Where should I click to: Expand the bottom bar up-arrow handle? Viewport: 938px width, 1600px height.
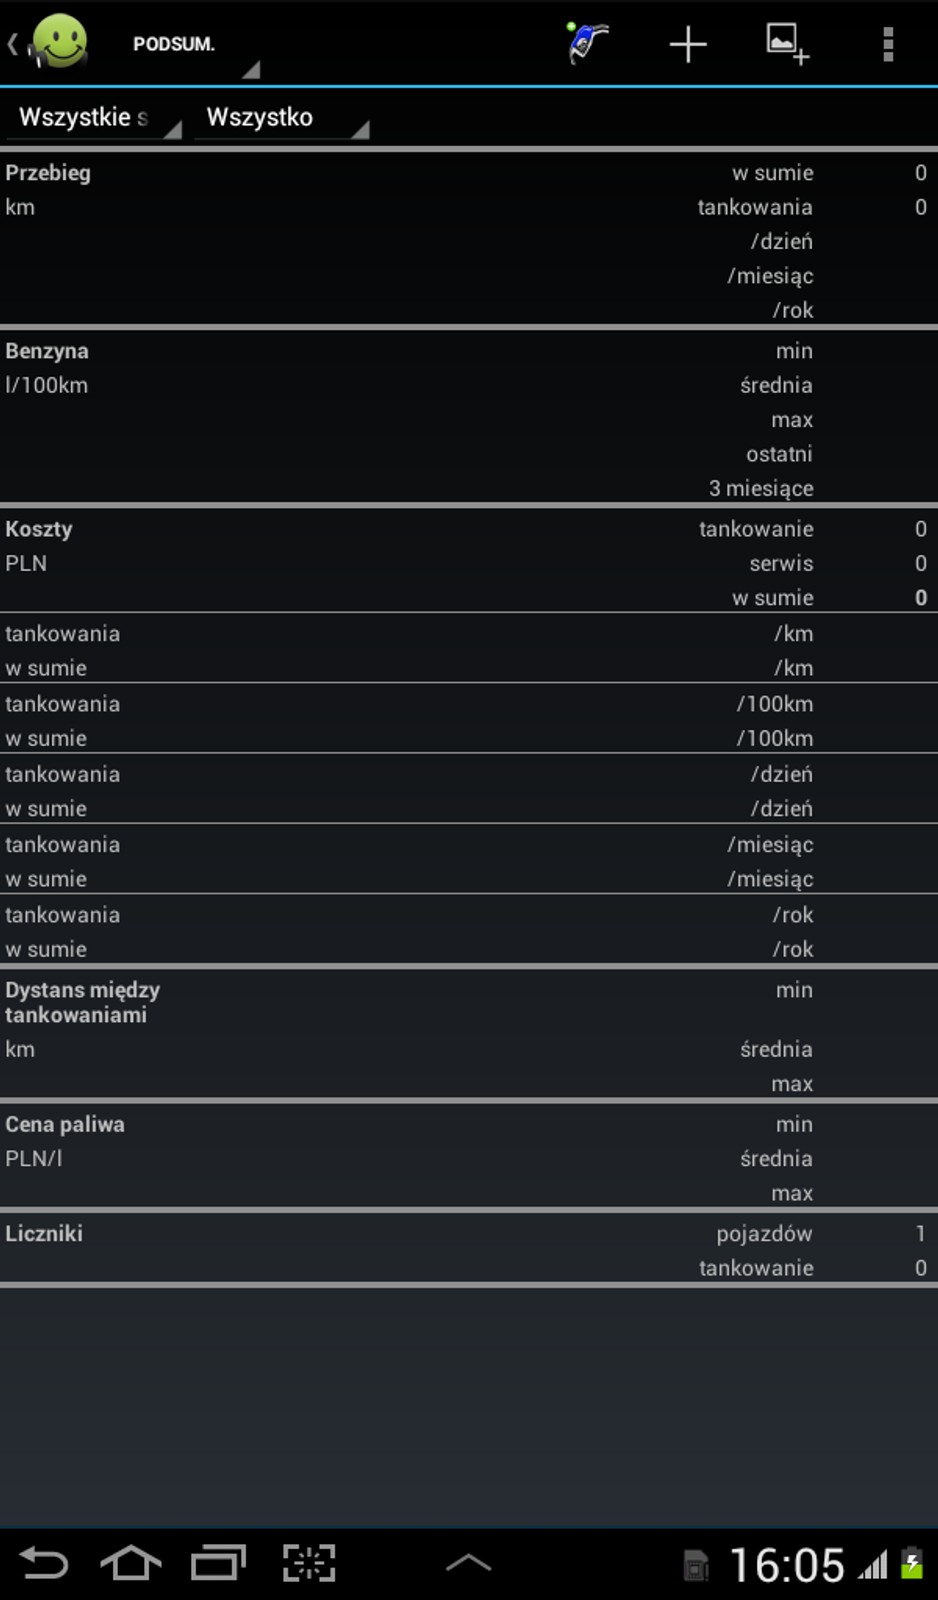point(468,1562)
